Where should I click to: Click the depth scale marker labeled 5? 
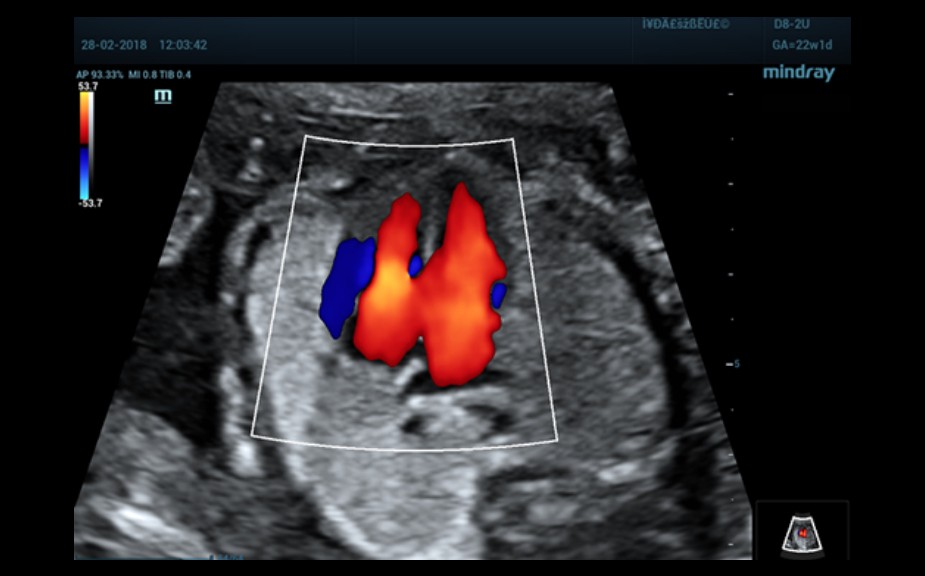736,364
